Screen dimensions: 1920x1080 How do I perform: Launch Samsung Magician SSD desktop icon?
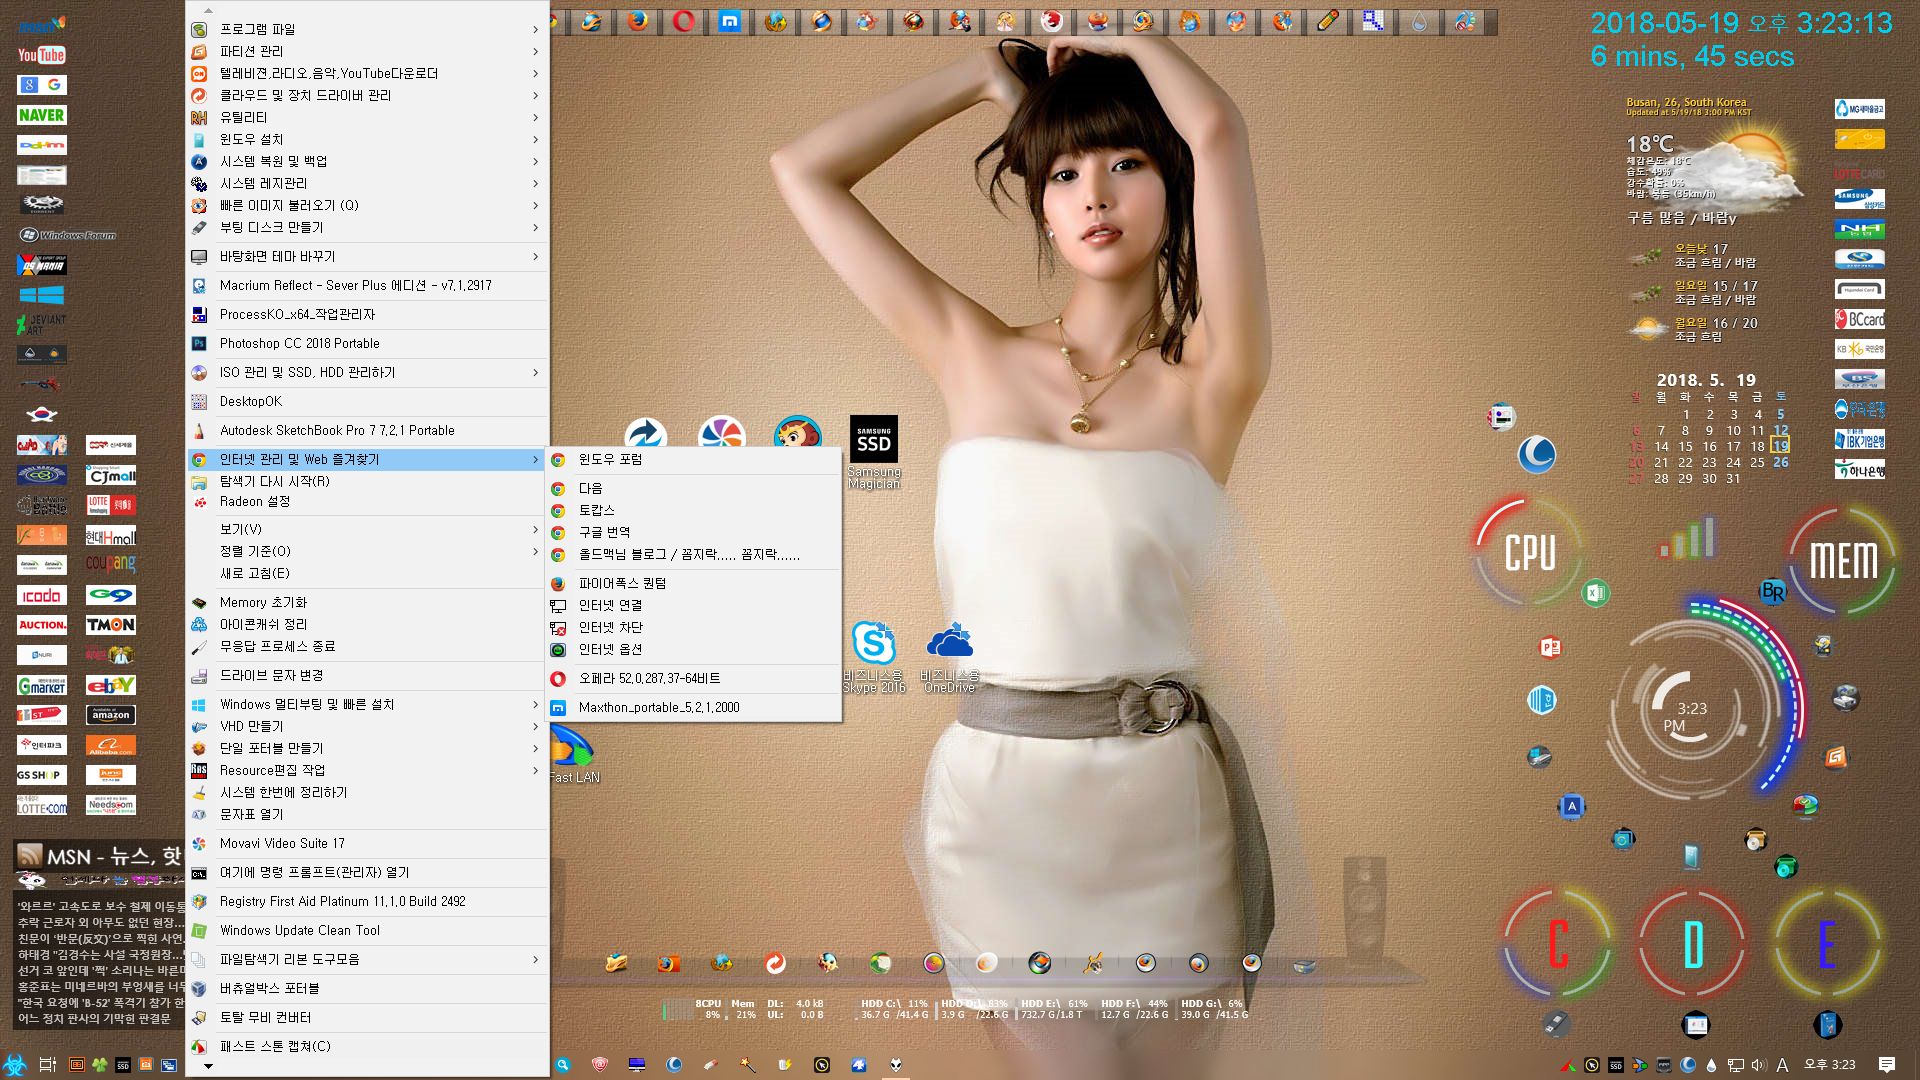tap(874, 452)
